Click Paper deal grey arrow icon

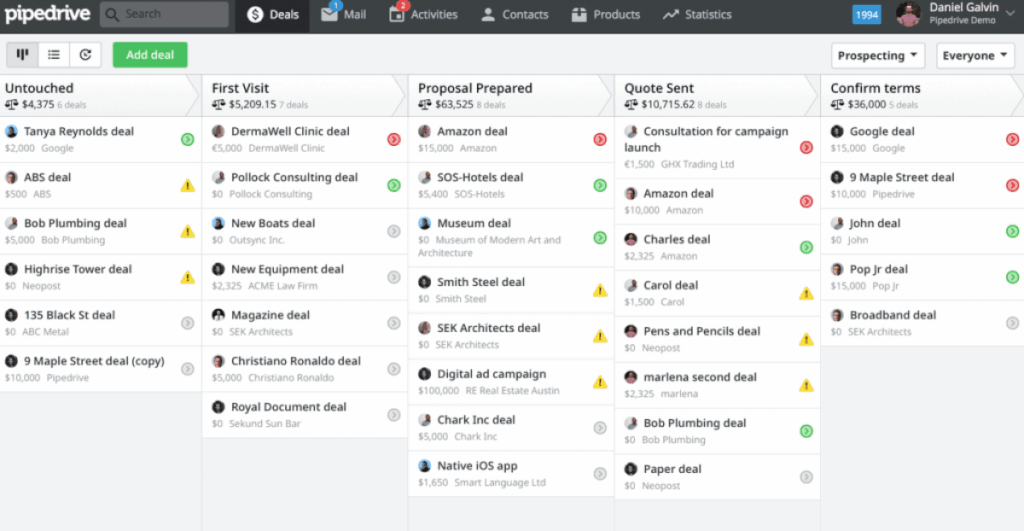click(807, 477)
